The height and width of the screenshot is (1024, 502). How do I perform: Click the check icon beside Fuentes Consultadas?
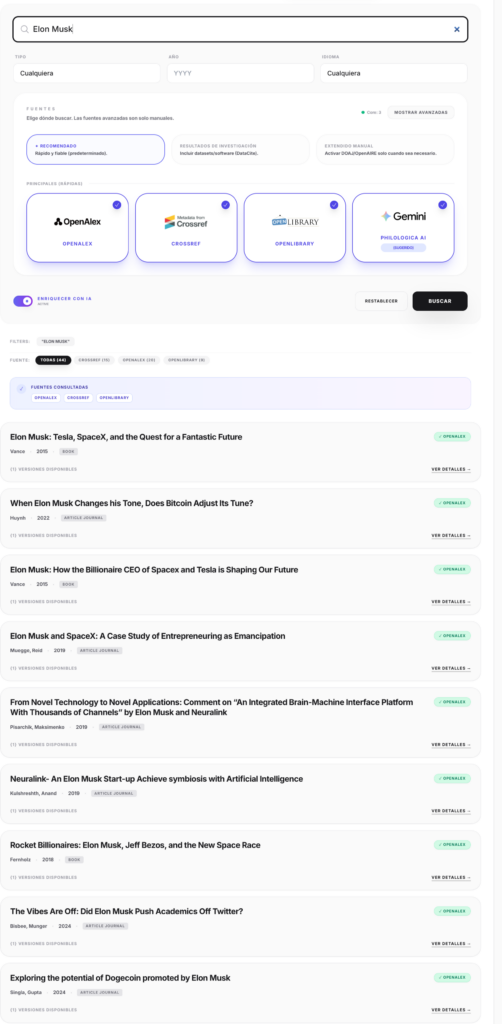pyautogui.click(x=22, y=389)
